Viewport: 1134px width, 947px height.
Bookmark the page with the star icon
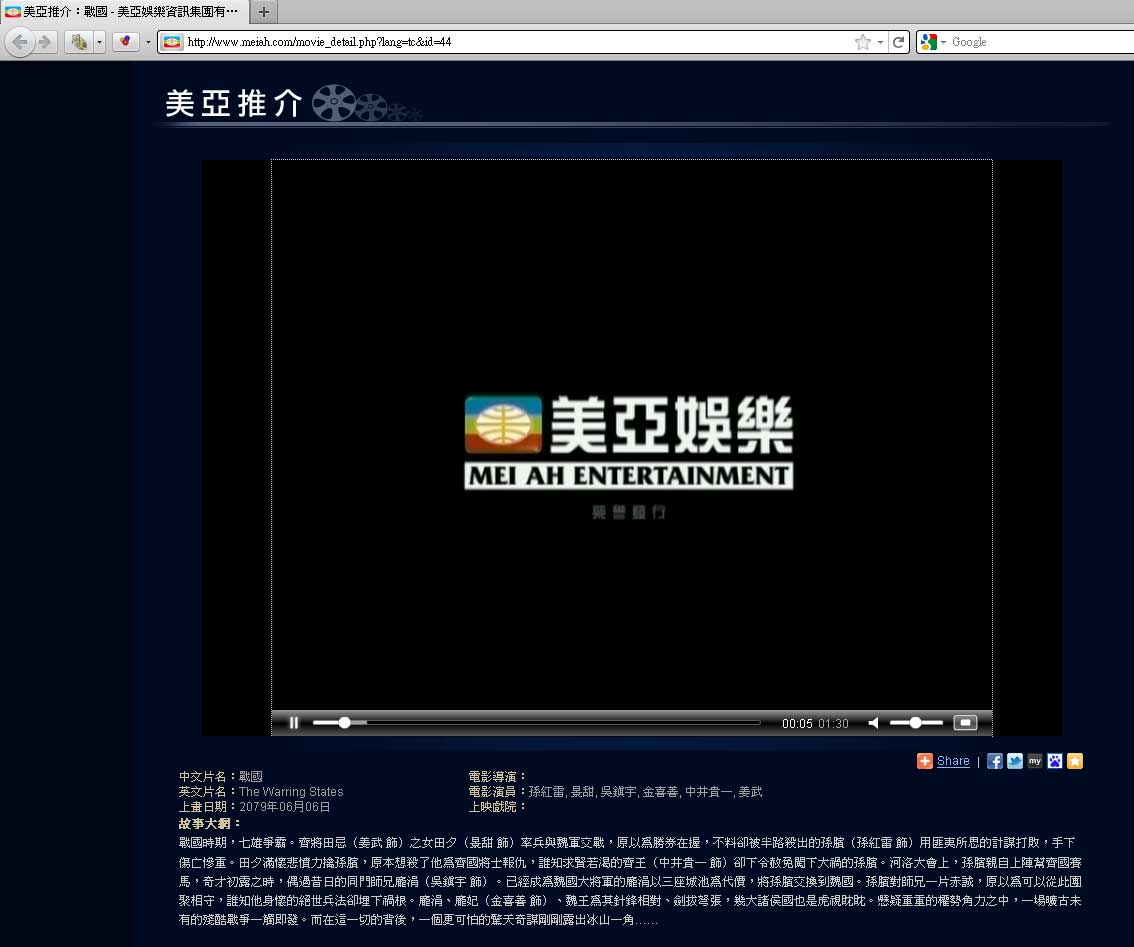click(x=862, y=42)
